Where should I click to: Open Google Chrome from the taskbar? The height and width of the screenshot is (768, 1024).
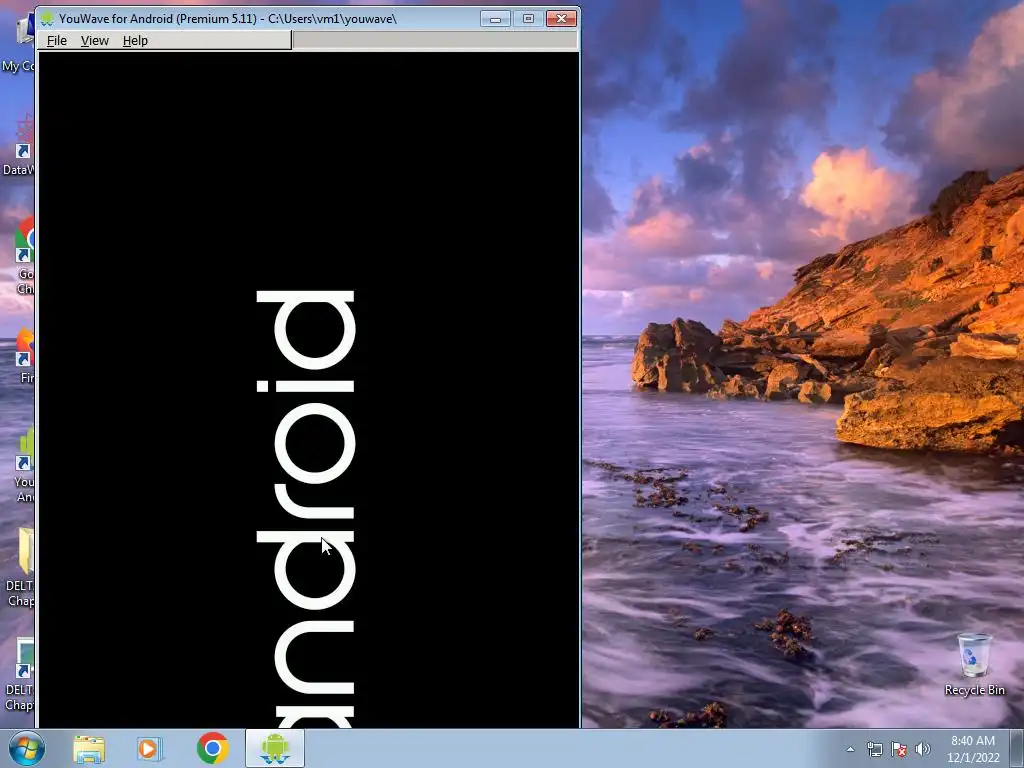(x=212, y=749)
